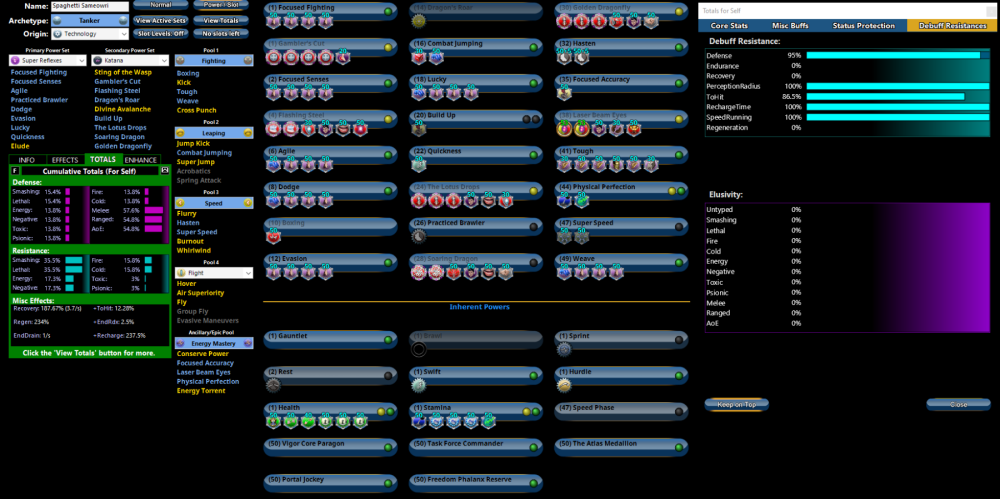
Task: Click the enhancement slot under Practiced Brawler
Action: [x=419, y=237]
